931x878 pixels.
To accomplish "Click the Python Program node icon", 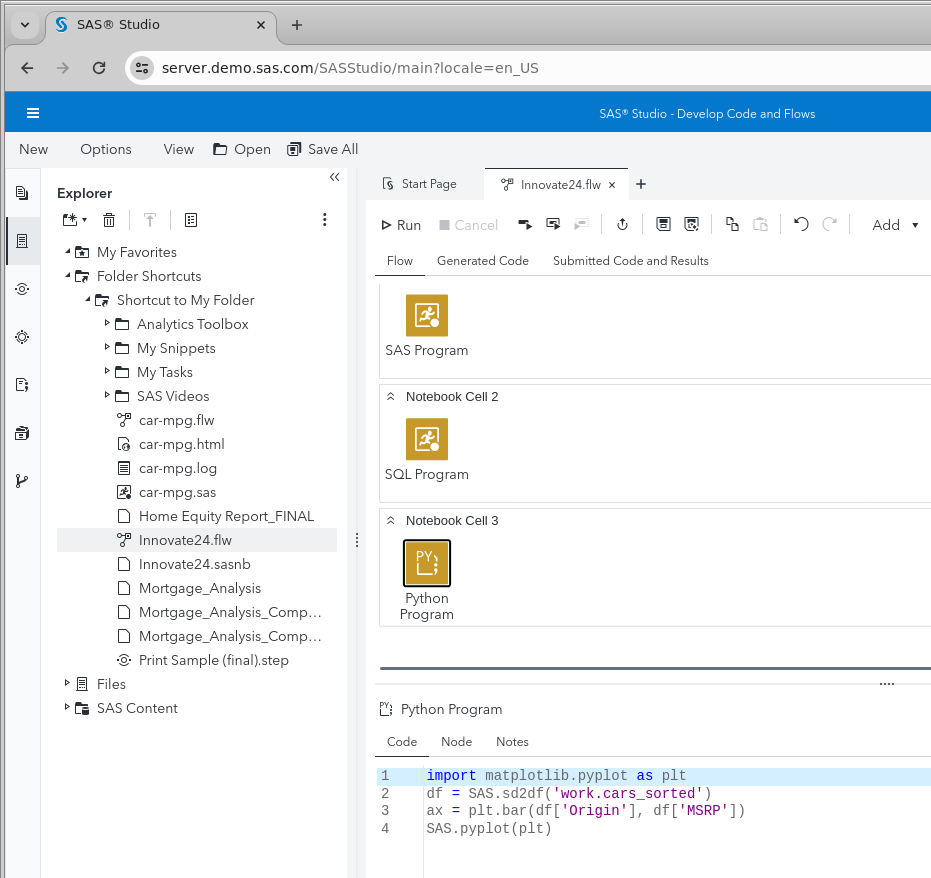I will click(427, 563).
